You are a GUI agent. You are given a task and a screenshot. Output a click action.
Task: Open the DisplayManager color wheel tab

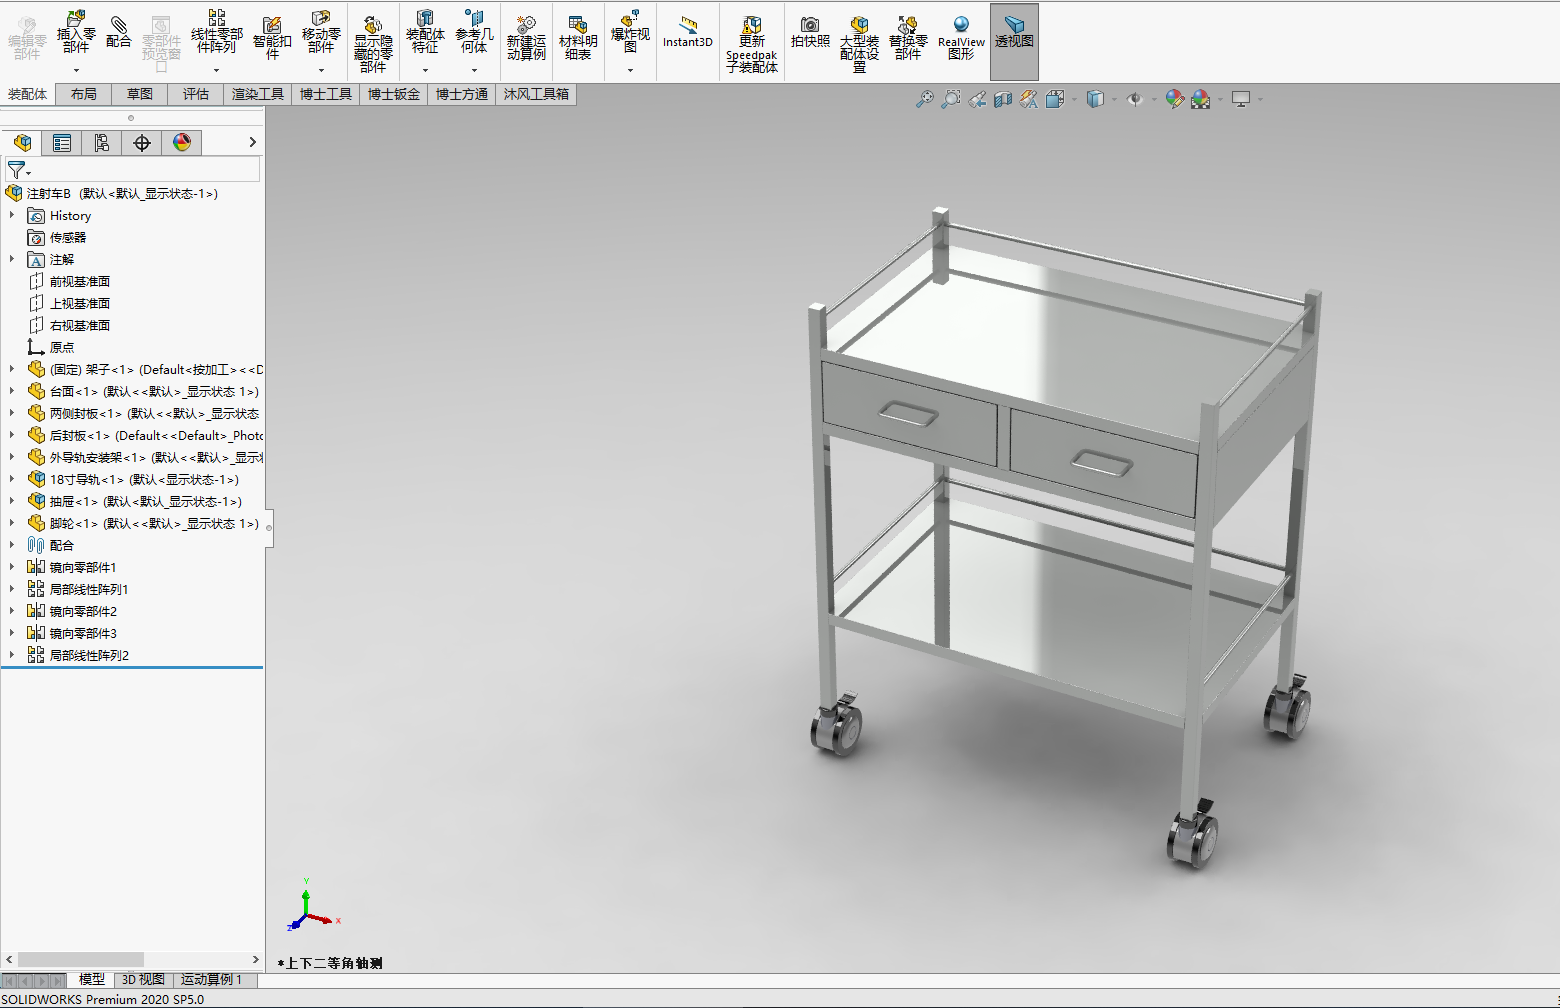(x=182, y=143)
